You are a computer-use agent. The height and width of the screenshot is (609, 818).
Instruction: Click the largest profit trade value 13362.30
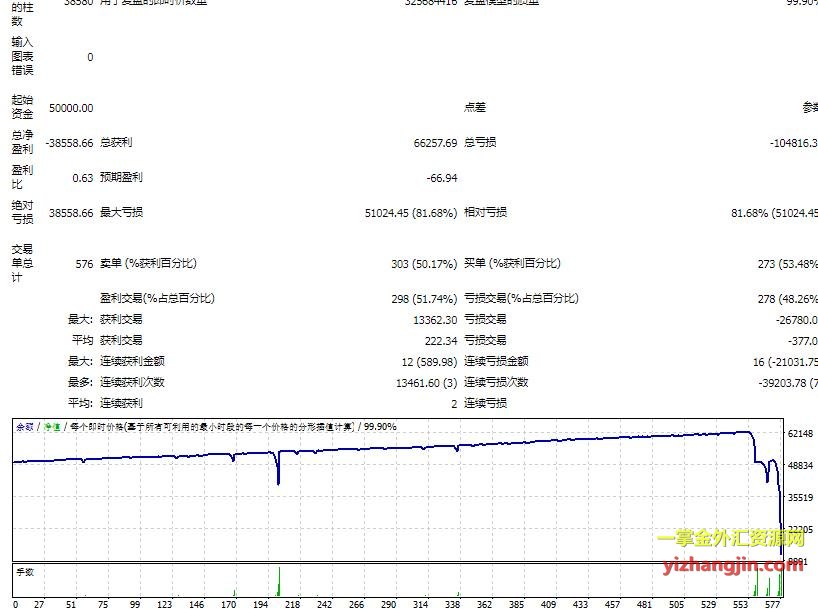click(434, 320)
